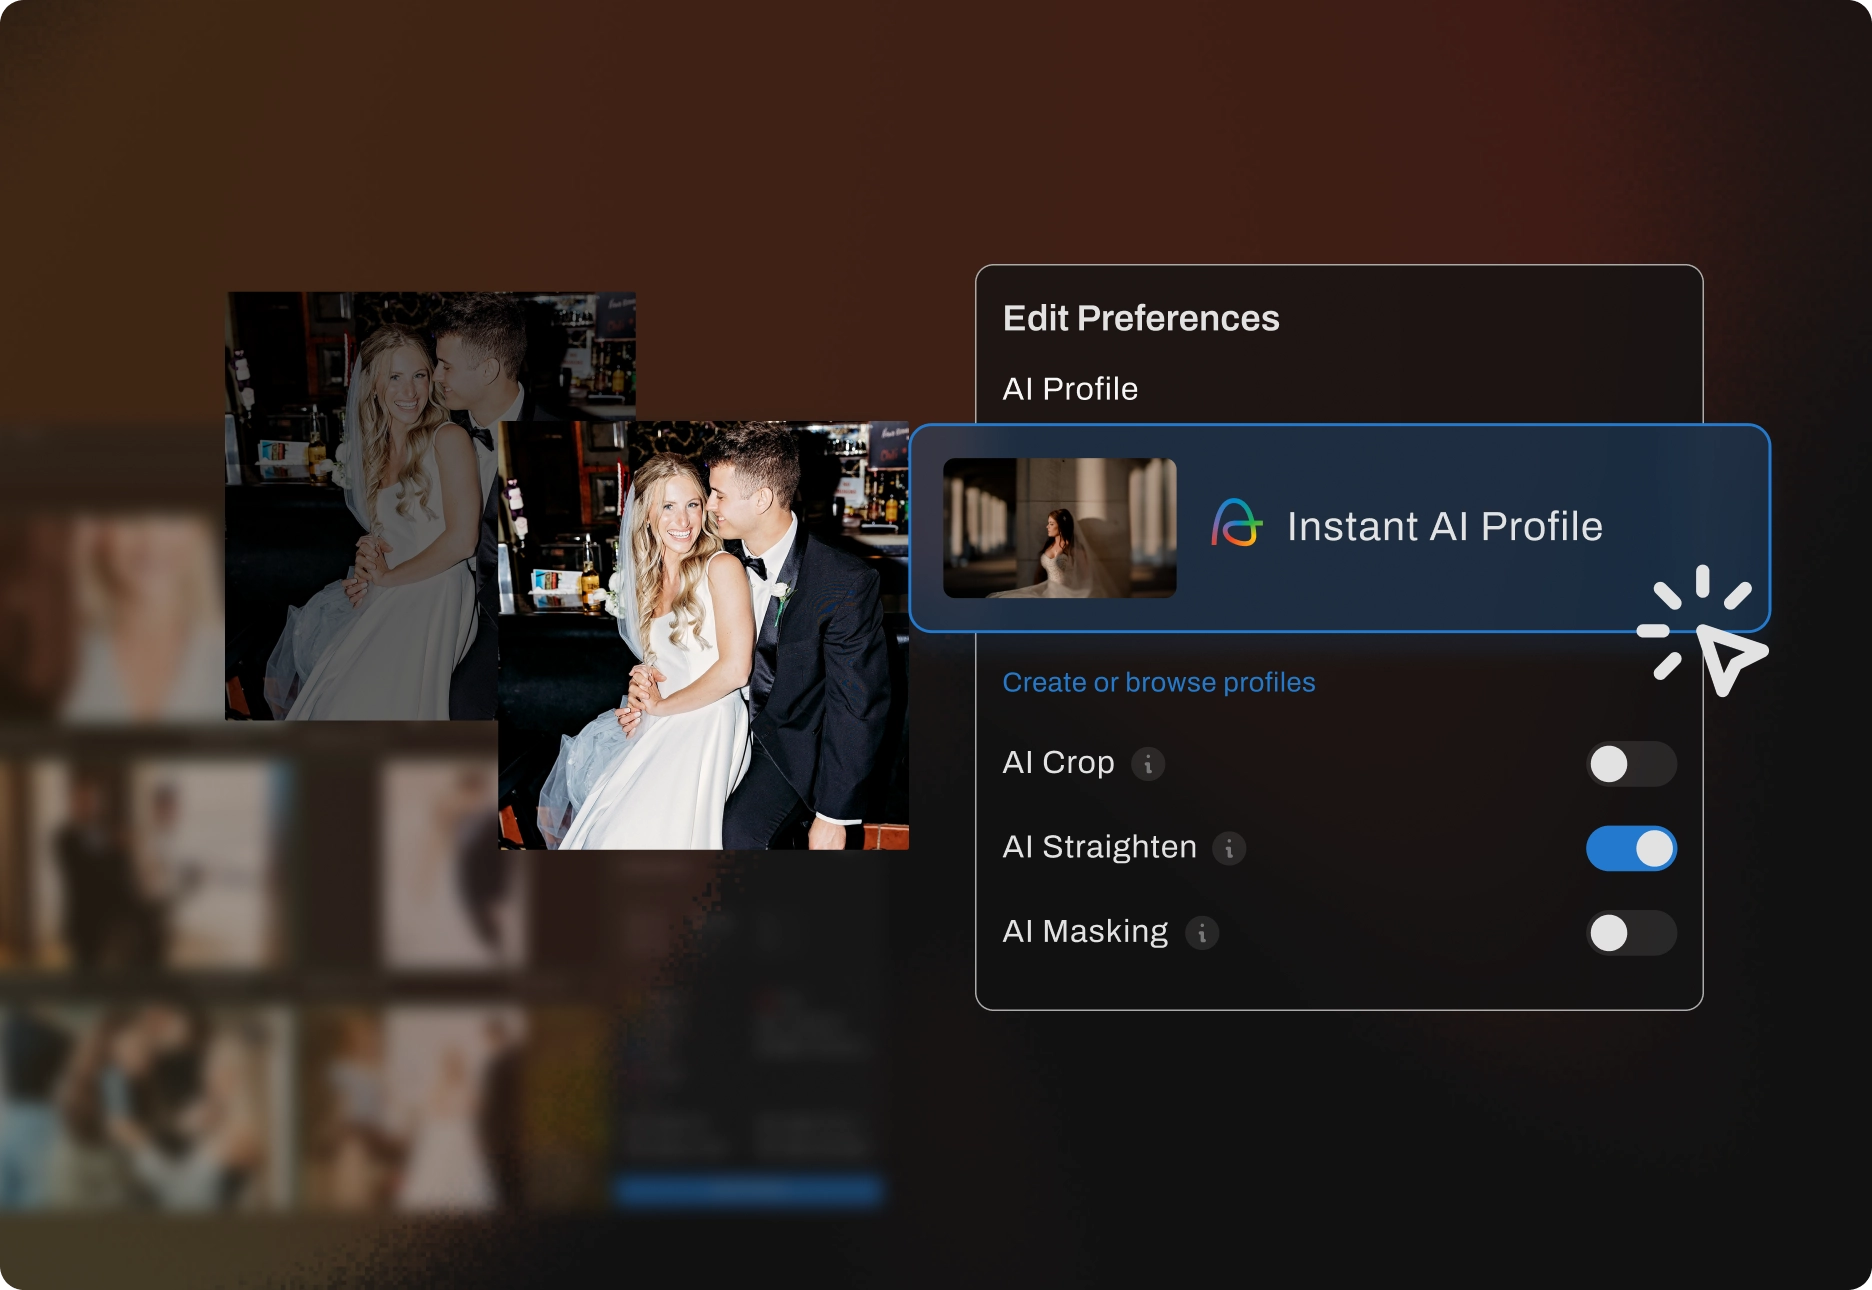Select the foreground wedding couple photo
Image resolution: width=1872 pixels, height=1290 pixels.
click(700, 640)
